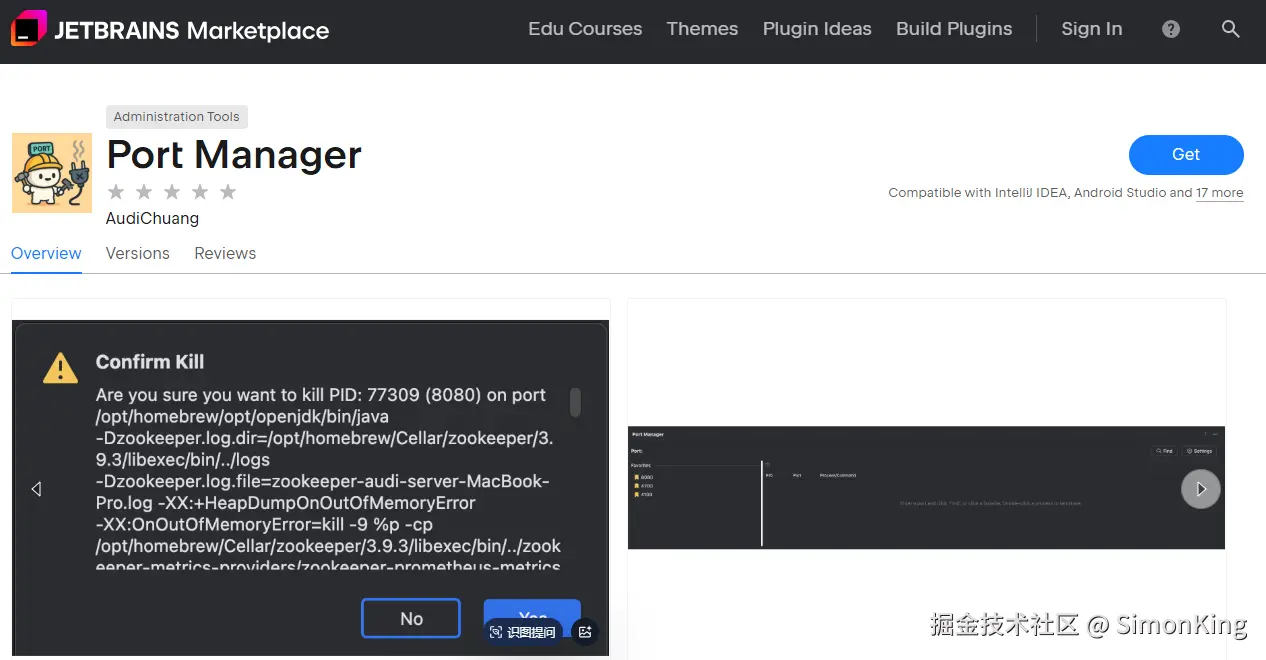Select the Administration Tools tag
The height and width of the screenshot is (660, 1266).
pos(176,117)
